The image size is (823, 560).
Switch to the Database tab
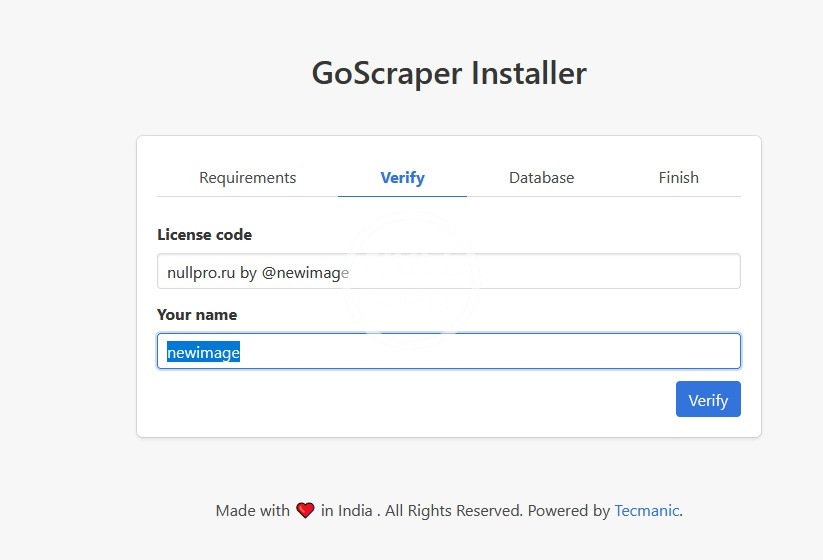pos(541,178)
